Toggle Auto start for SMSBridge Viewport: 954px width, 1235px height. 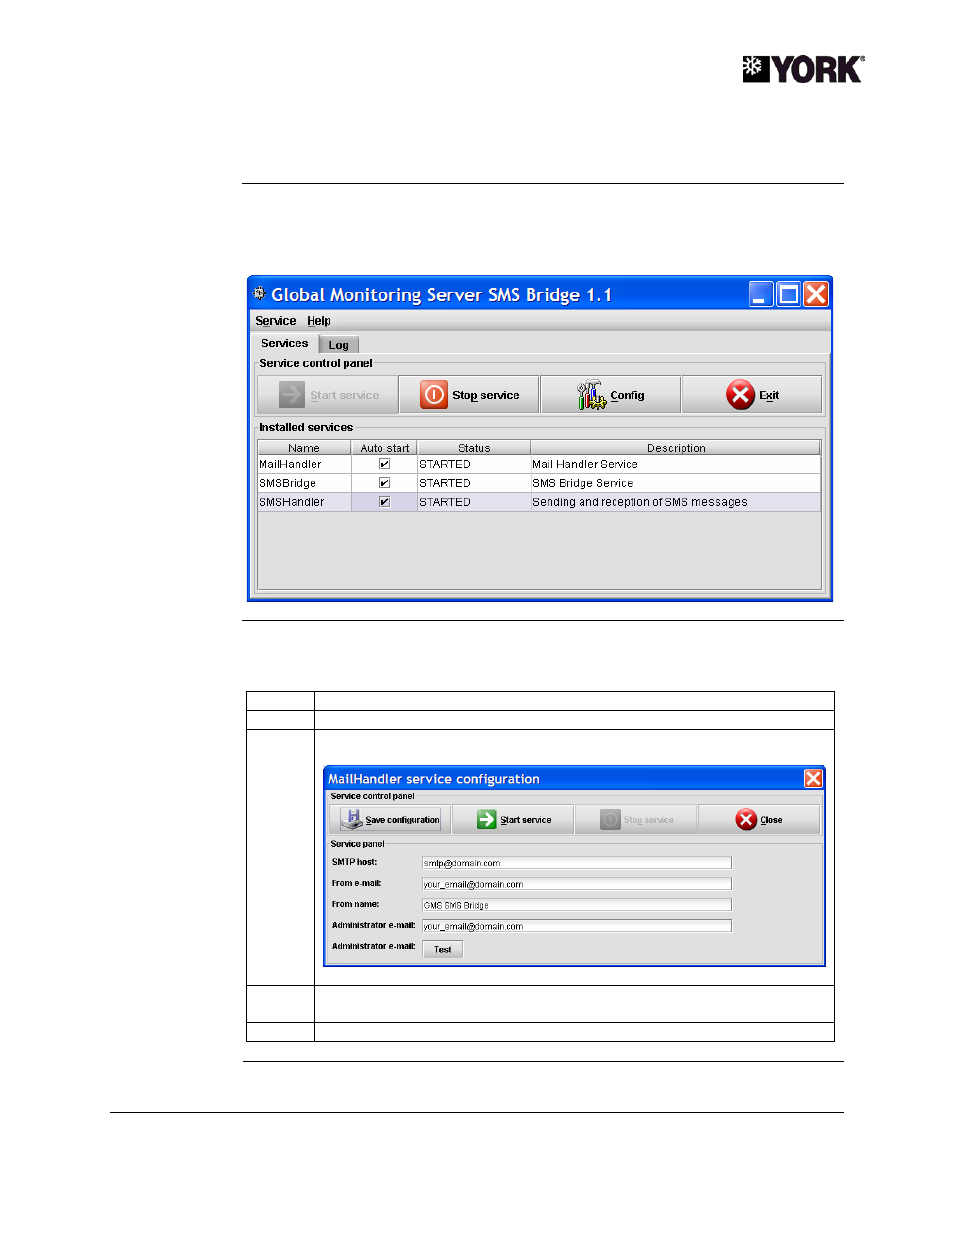[x=384, y=483]
